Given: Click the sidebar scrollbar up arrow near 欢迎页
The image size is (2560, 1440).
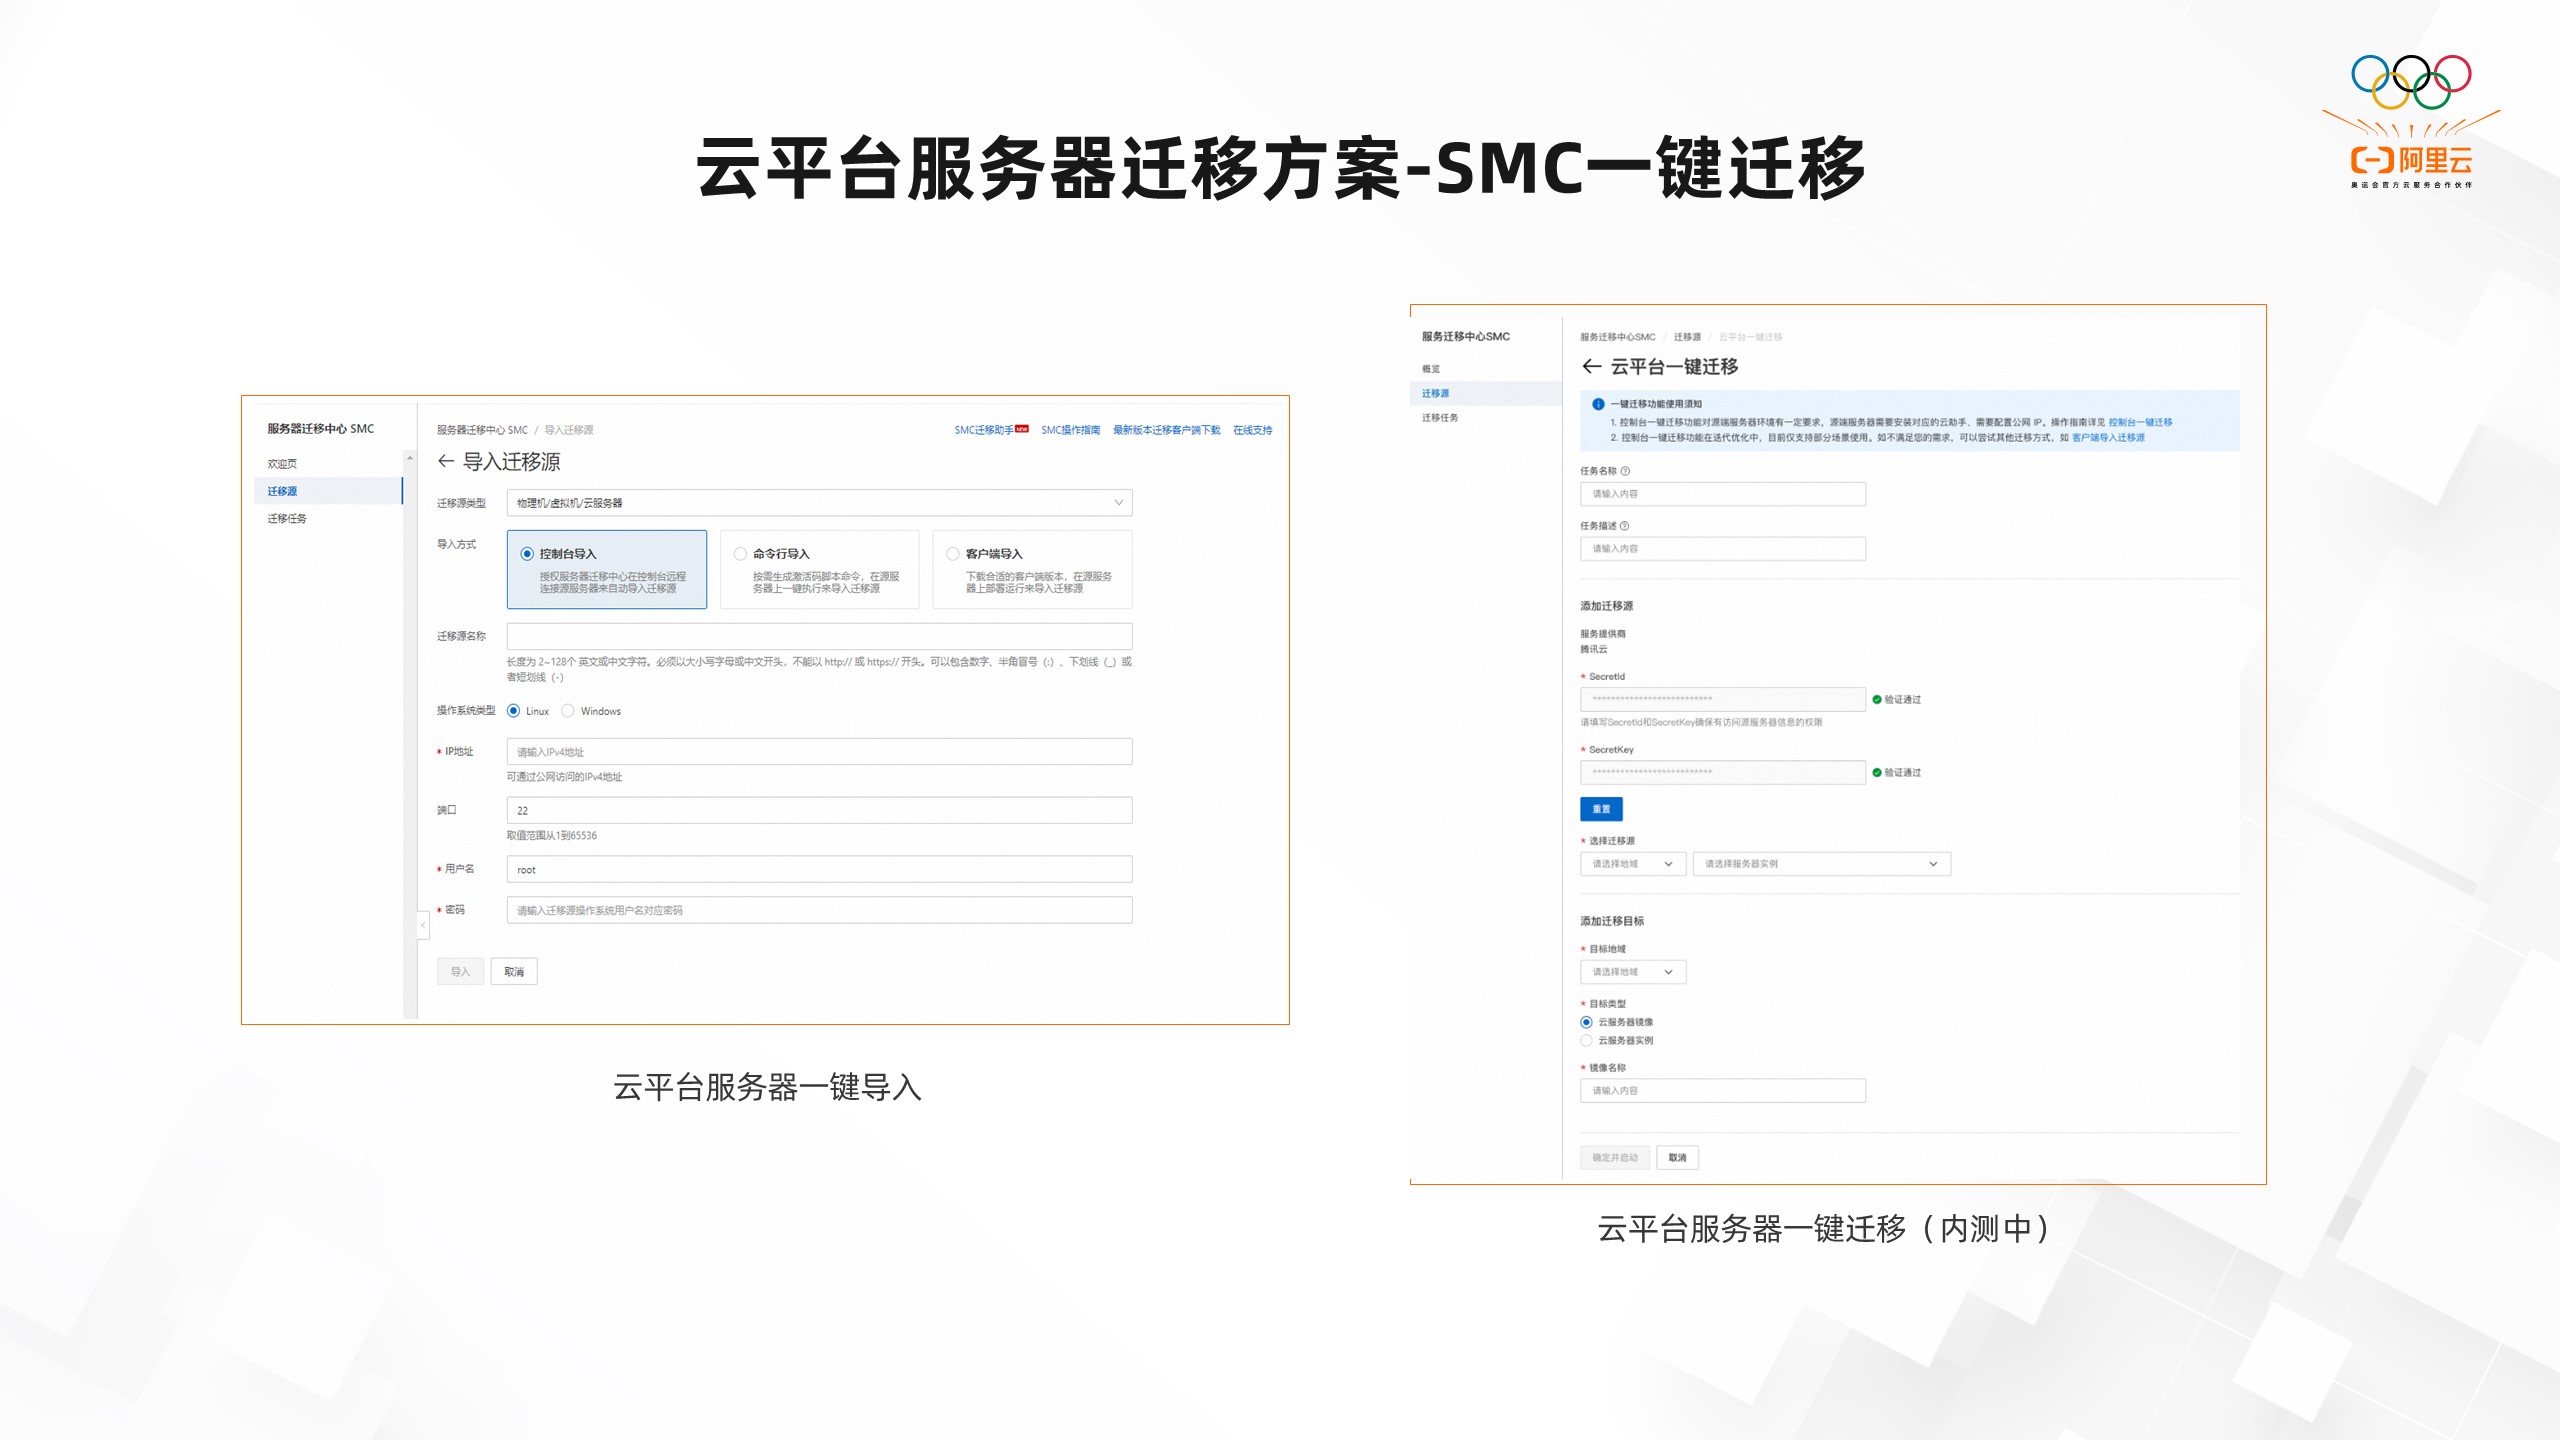Looking at the screenshot, I should click(x=410, y=458).
